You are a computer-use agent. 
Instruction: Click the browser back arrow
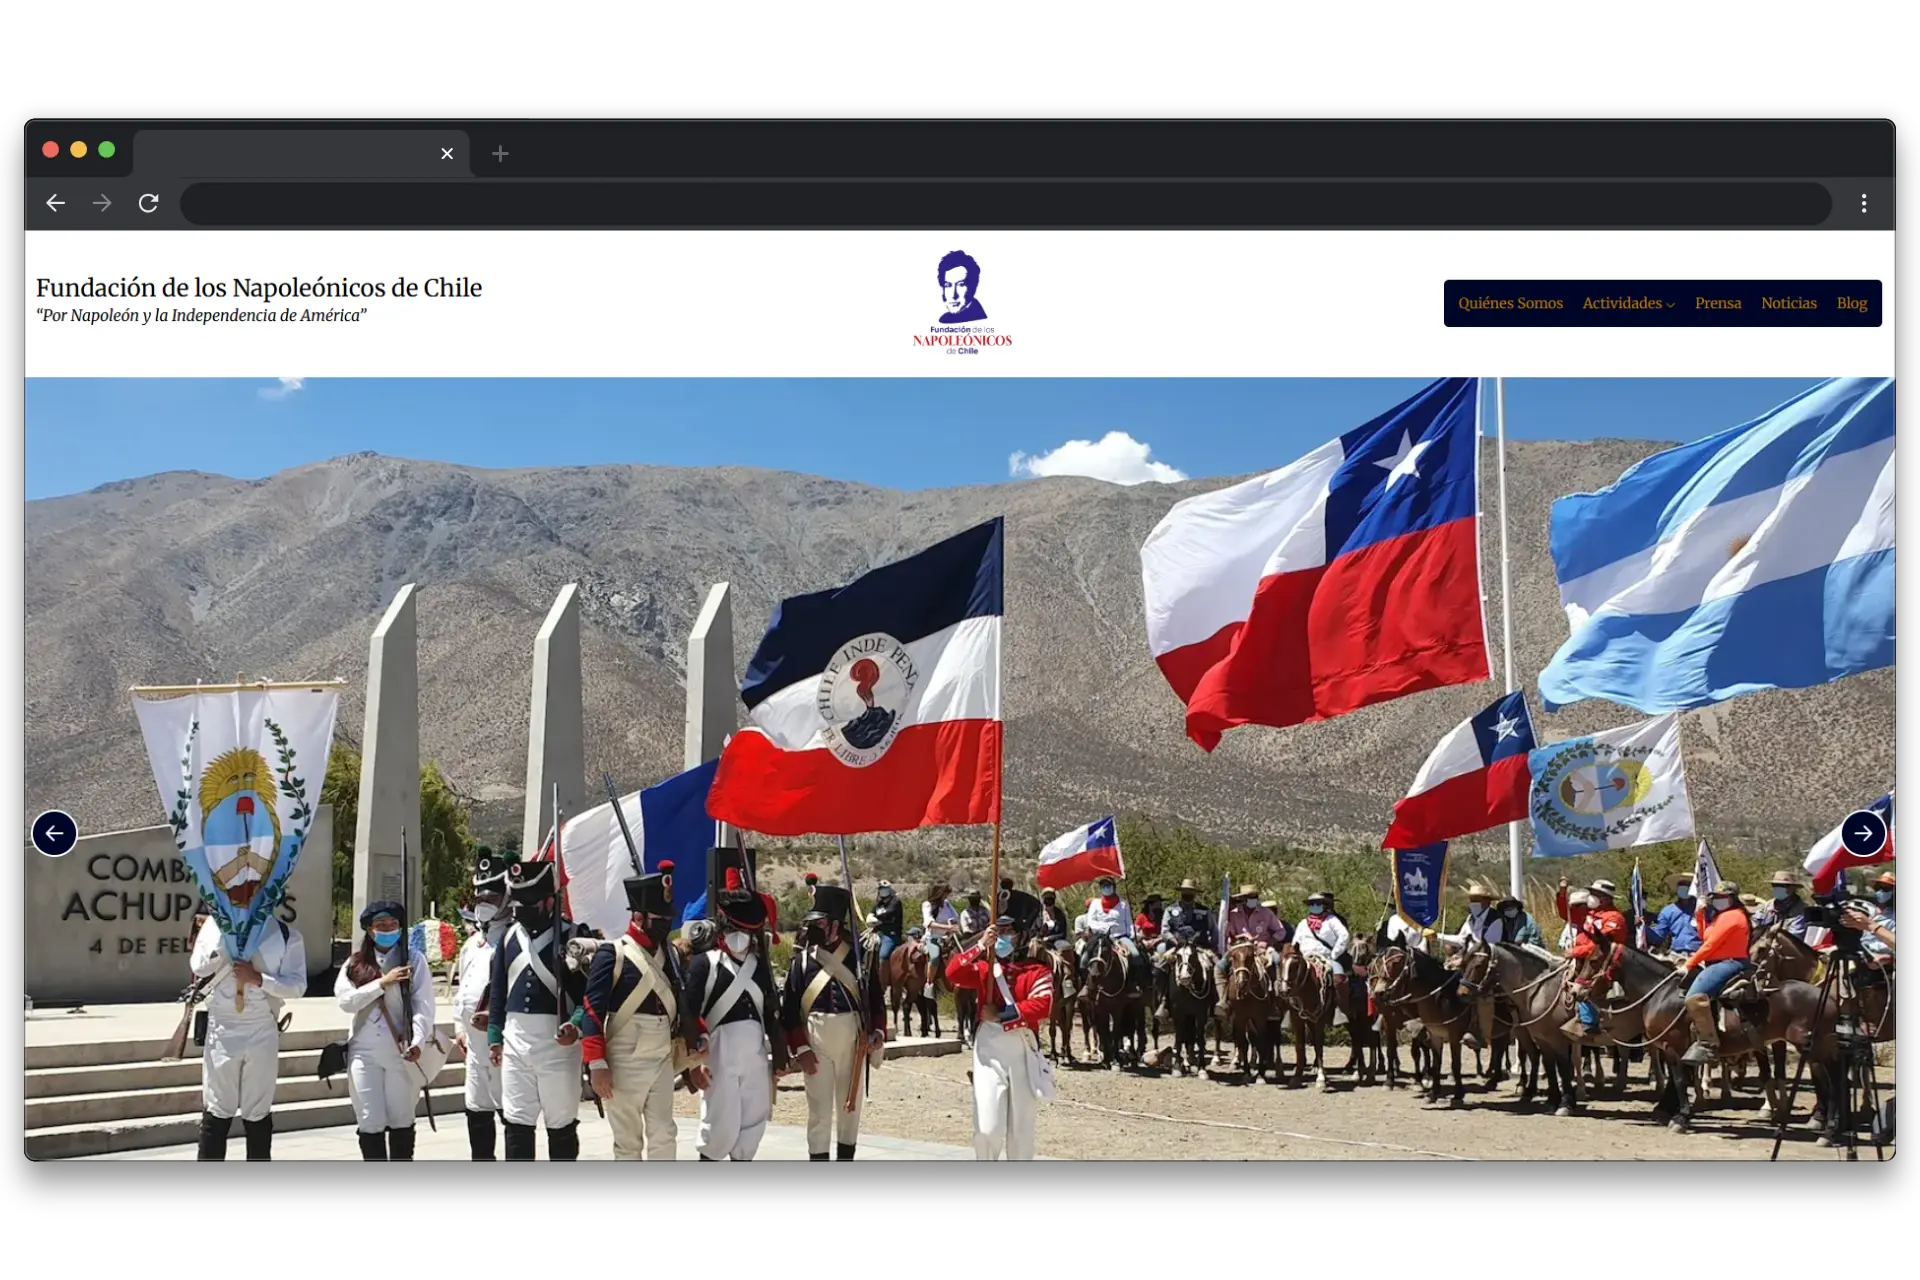point(56,203)
